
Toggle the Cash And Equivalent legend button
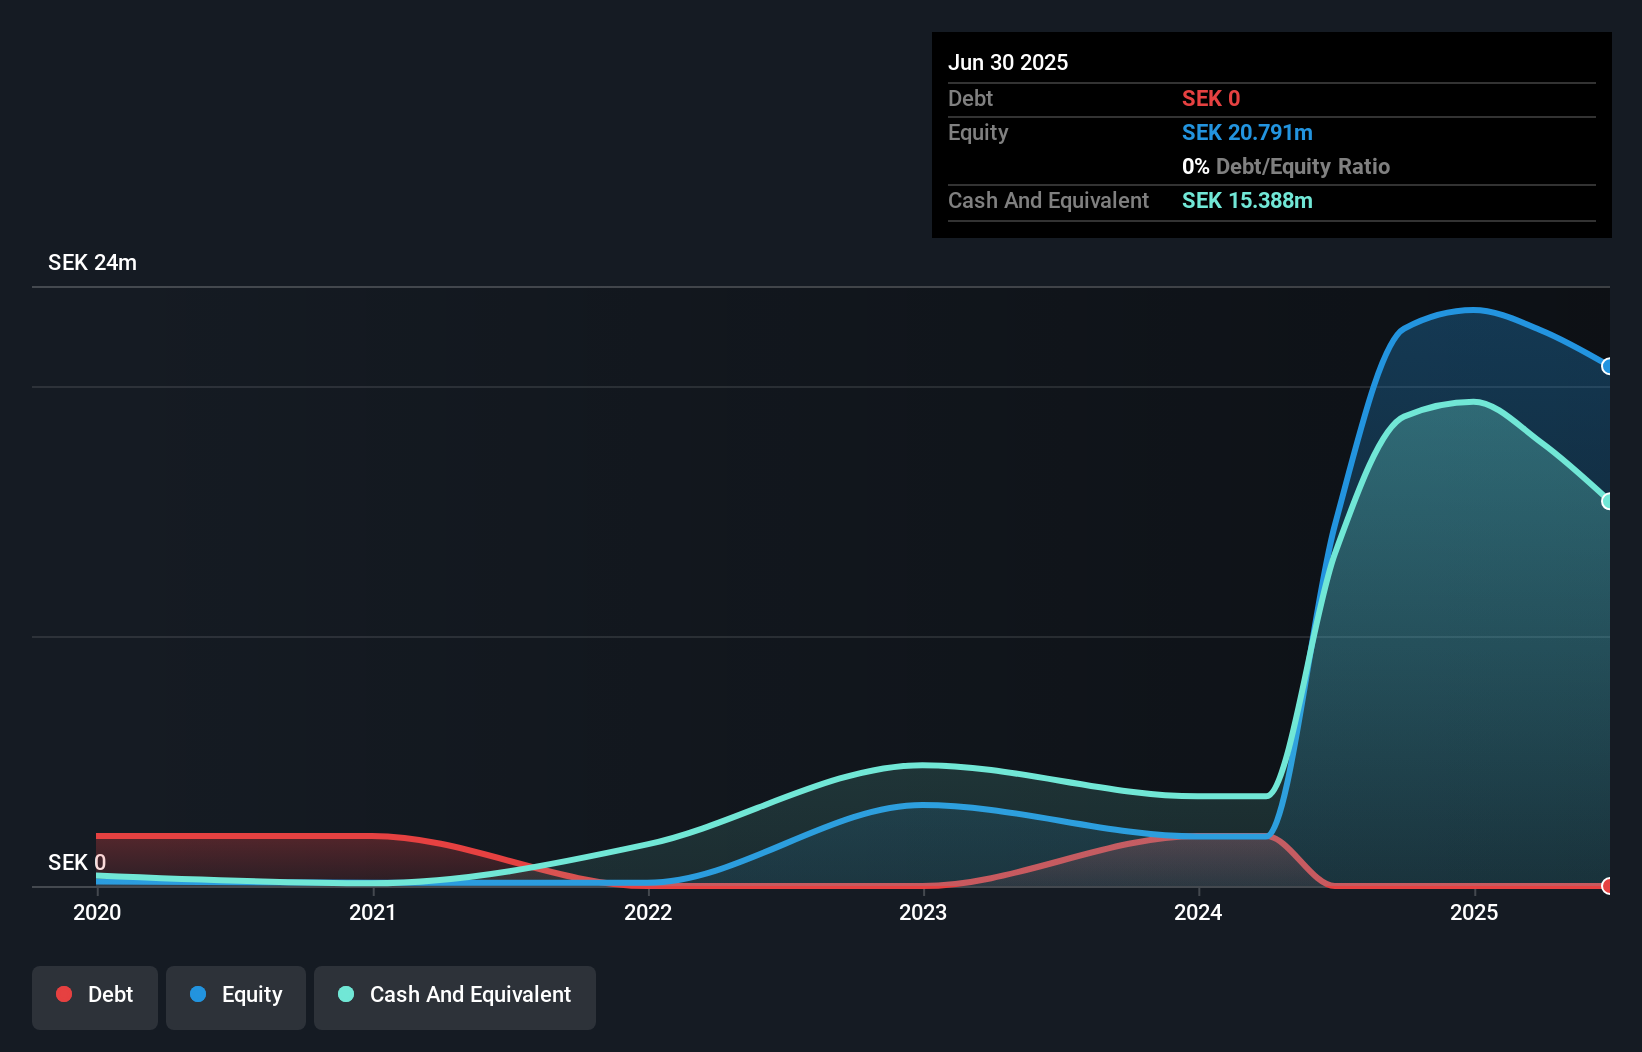(455, 997)
